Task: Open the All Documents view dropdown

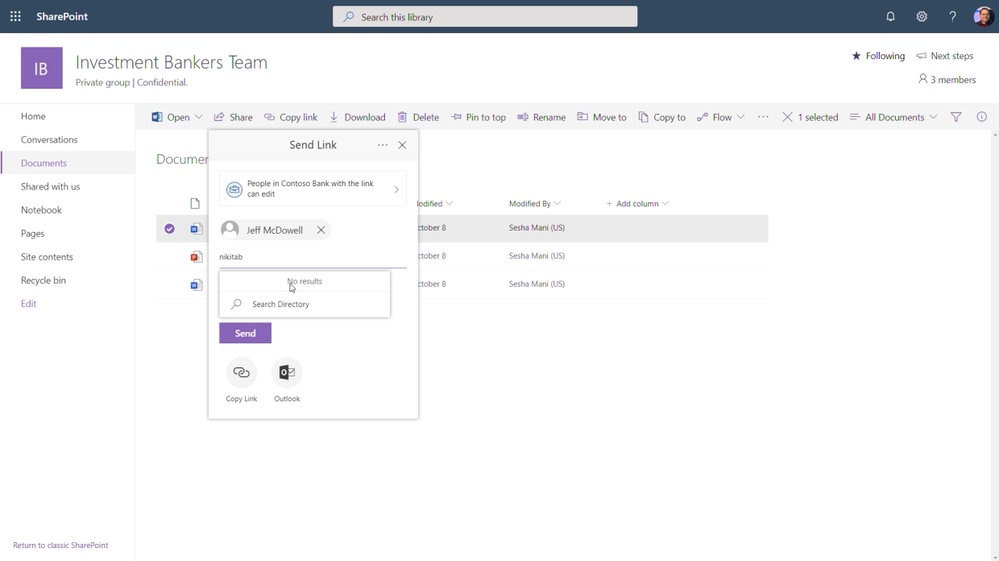Action: 893,117
